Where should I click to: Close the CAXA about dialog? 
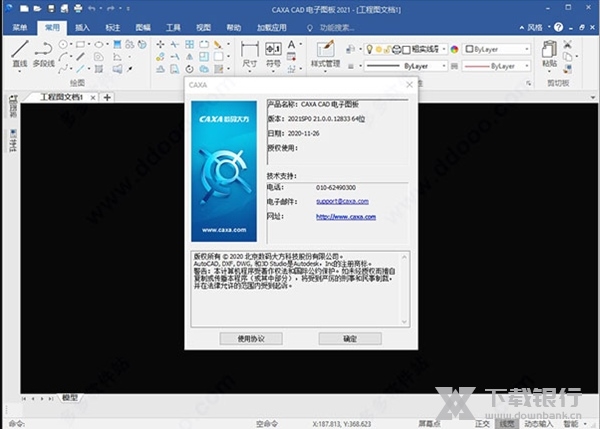pyautogui.click(x=409, y=85)
